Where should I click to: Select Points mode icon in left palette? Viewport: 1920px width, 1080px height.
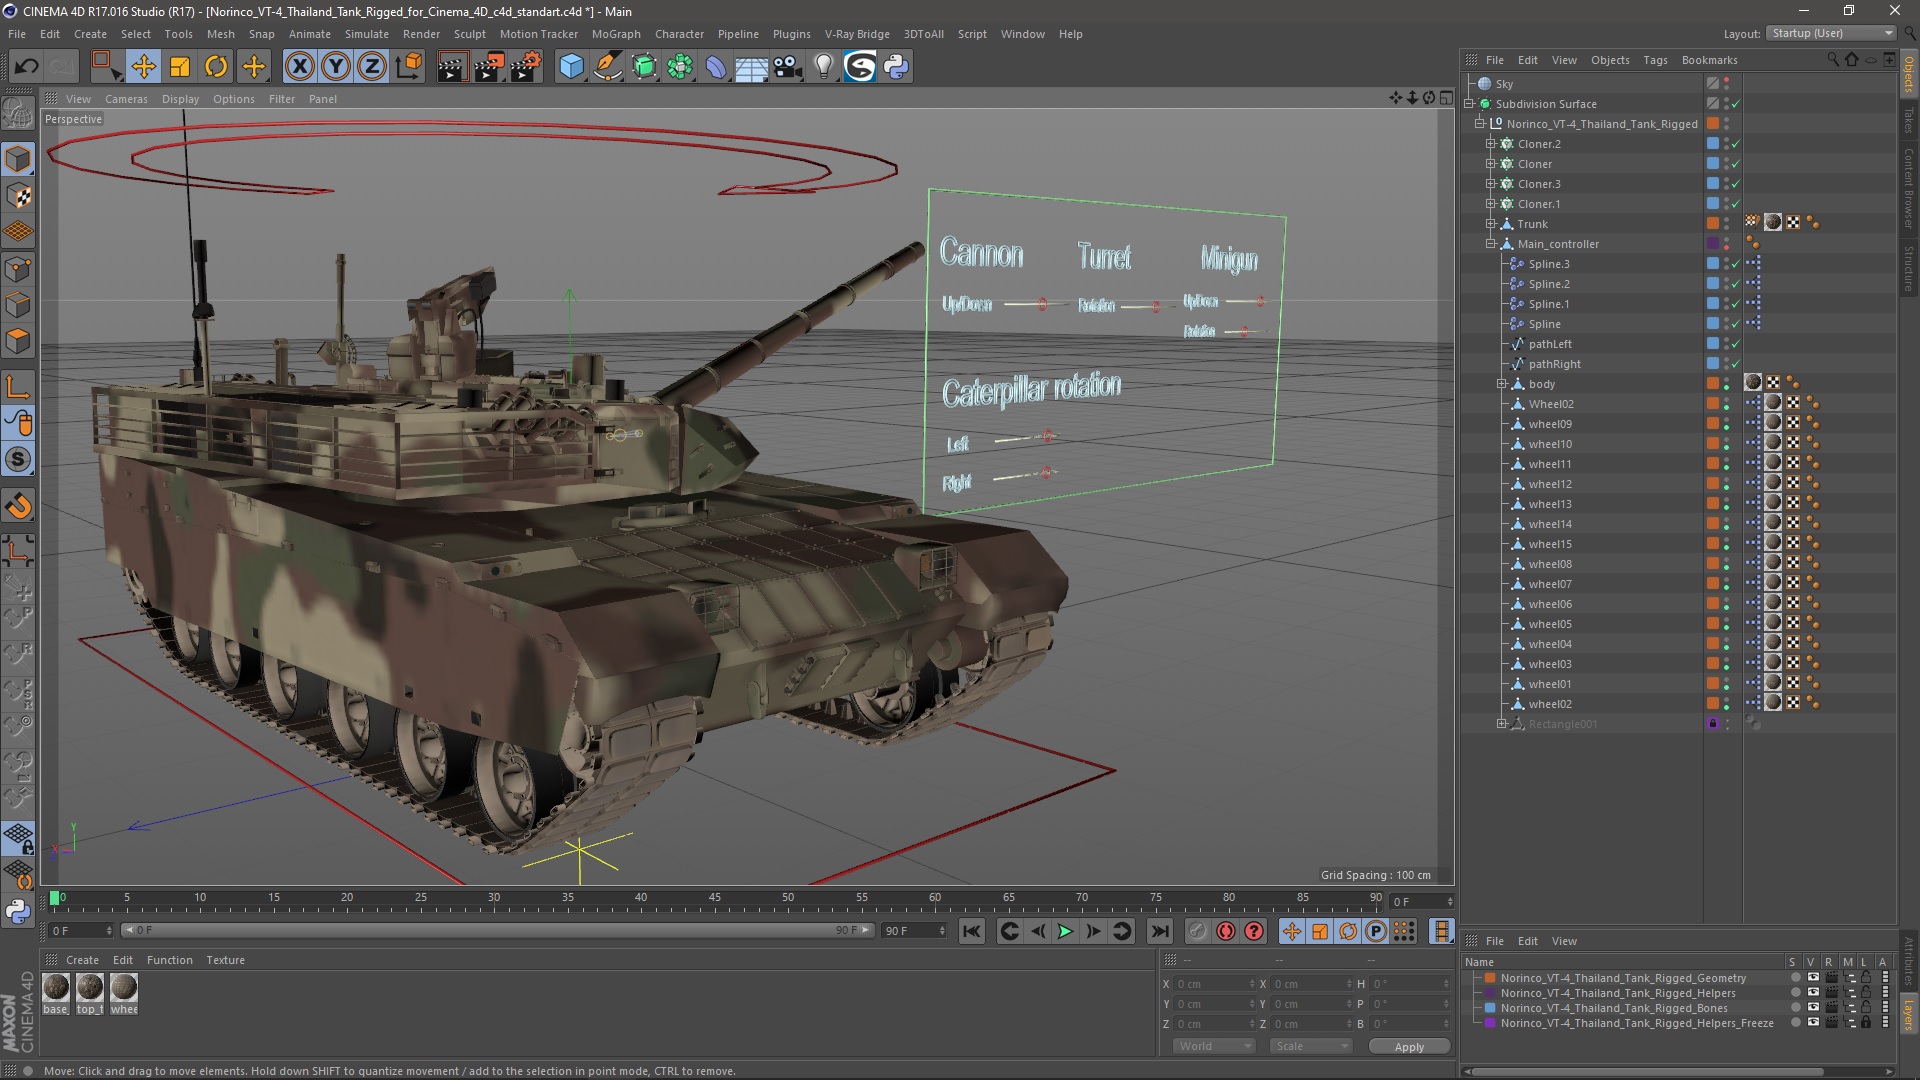(x=18, y=269)
